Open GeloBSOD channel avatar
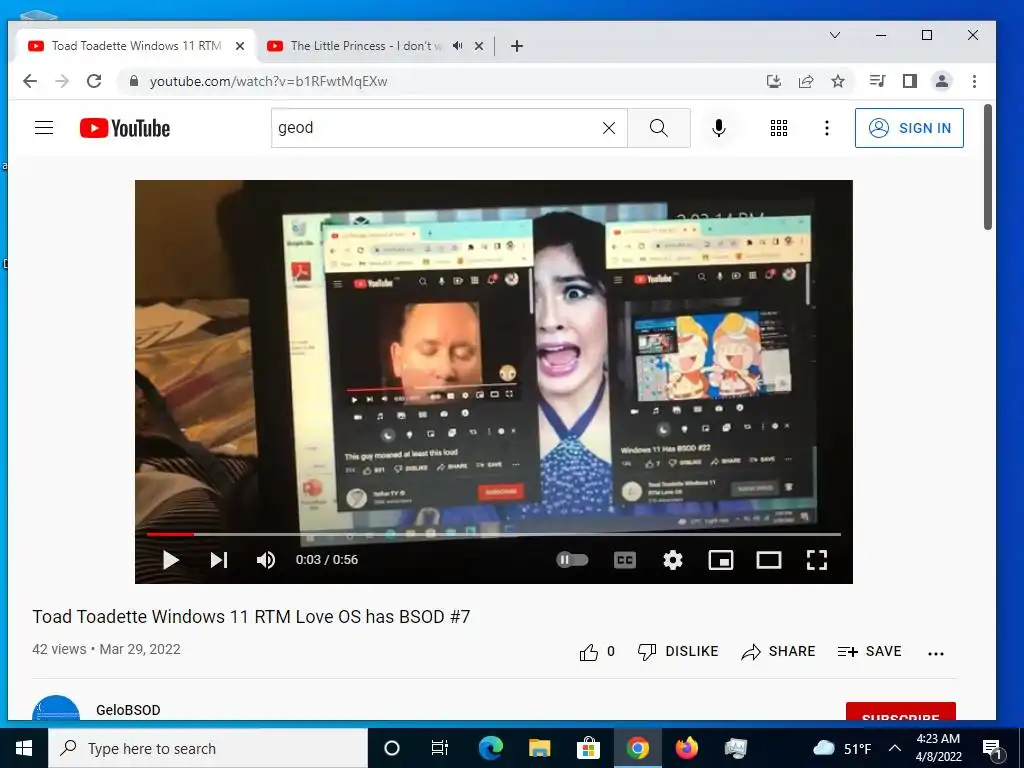Viewport: 1024px width, 768px height. tap(56, 708)
